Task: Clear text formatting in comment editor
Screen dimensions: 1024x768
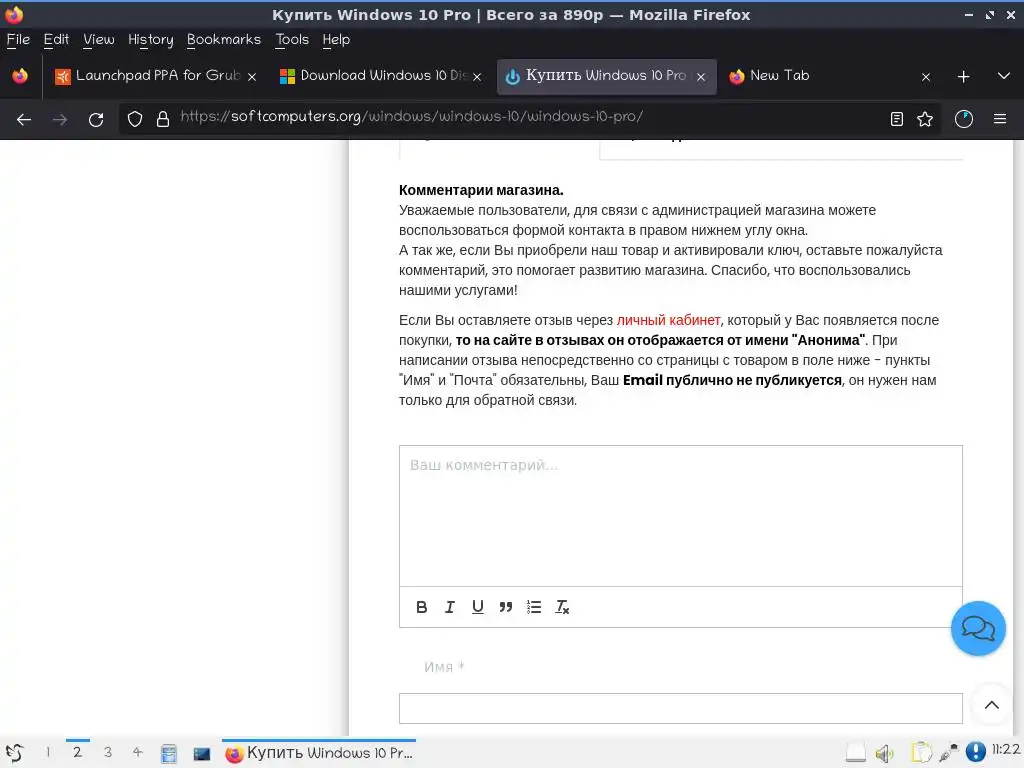Action: (x=562, y=607)
